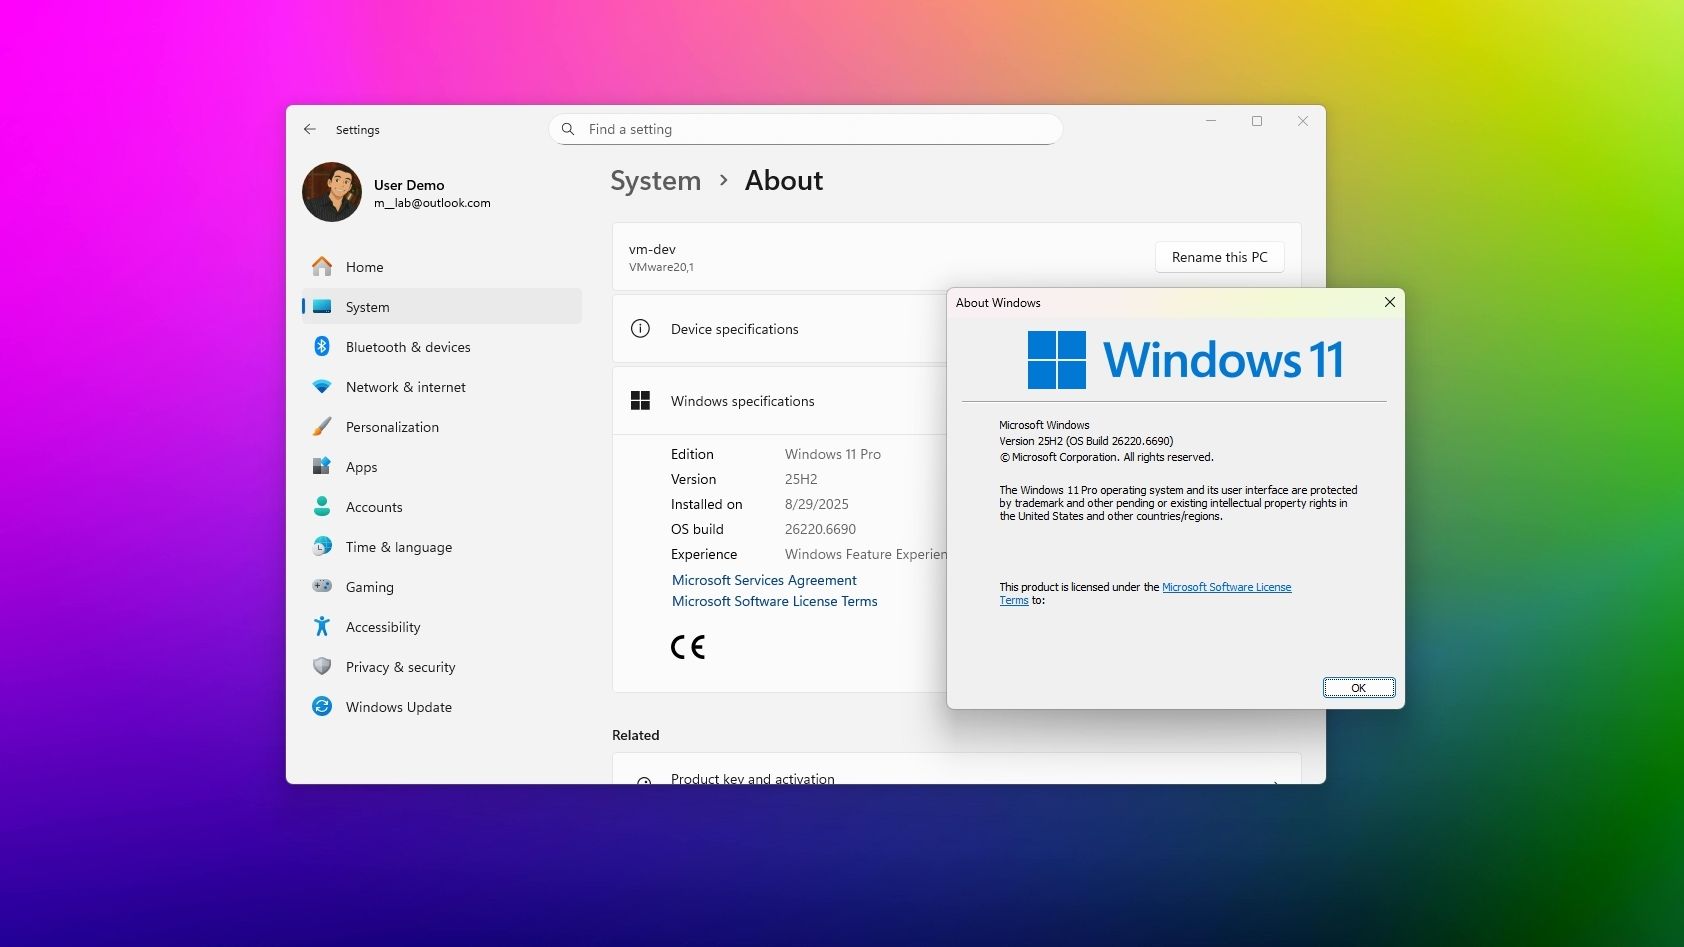1684x947 pixels.
Task: Expand the Device specifications section
Action: click(x=780, y=329)
